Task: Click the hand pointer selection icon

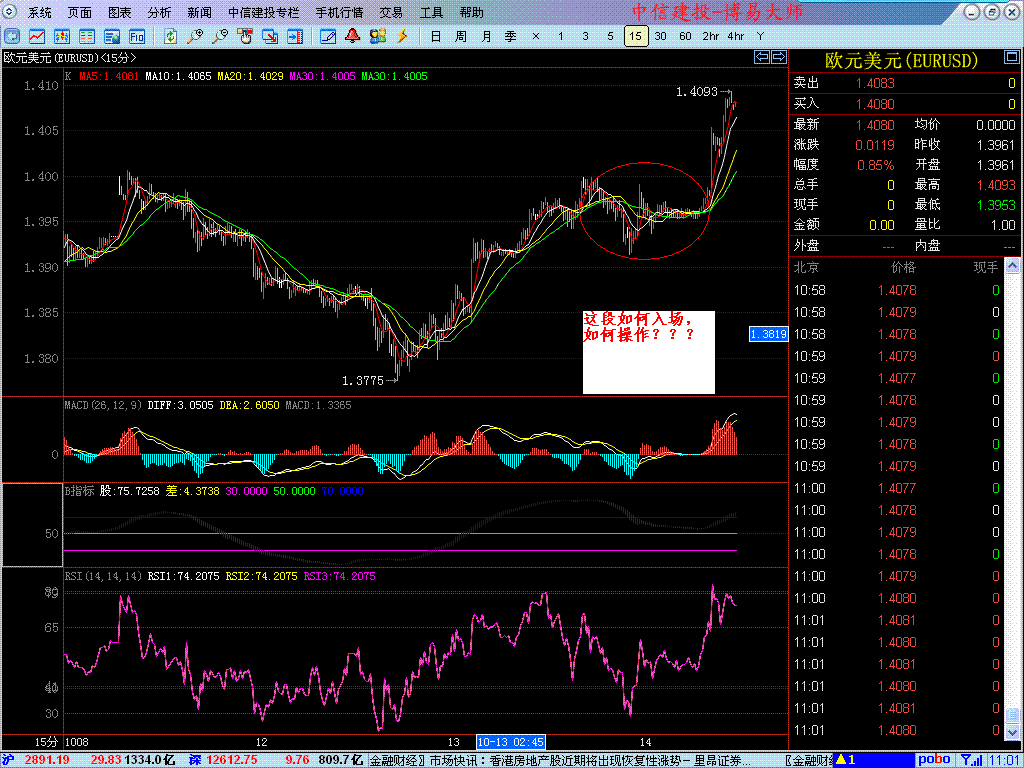Action: 245,37
